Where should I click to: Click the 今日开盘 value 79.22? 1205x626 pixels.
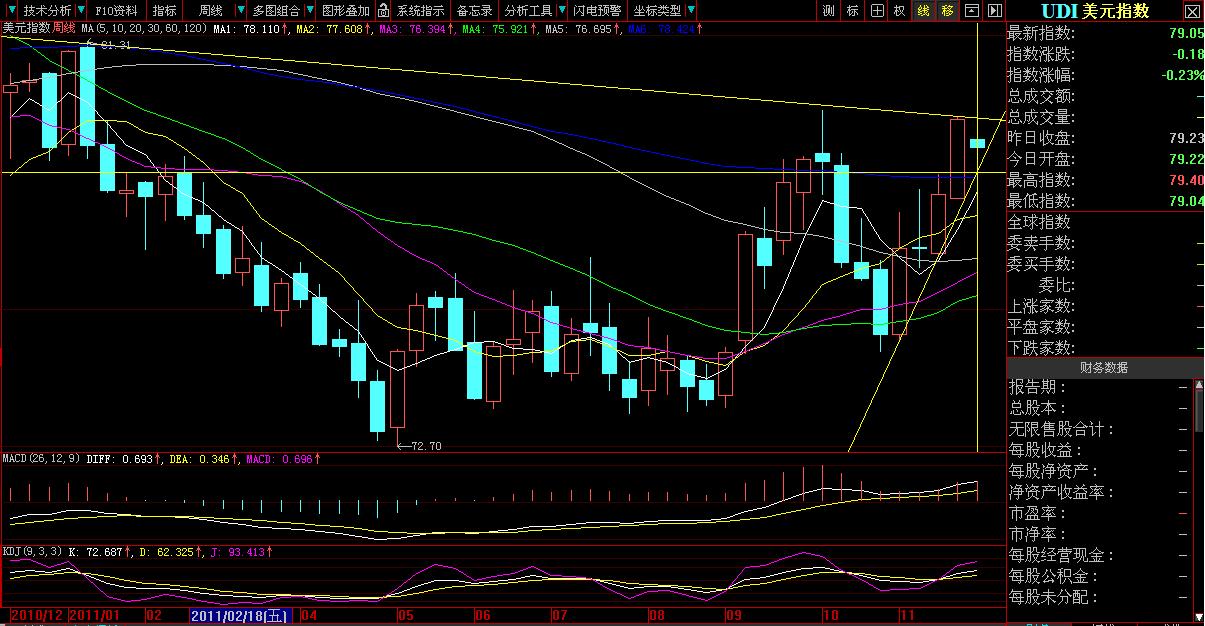pyautogui.click(x=1187, y=159)
